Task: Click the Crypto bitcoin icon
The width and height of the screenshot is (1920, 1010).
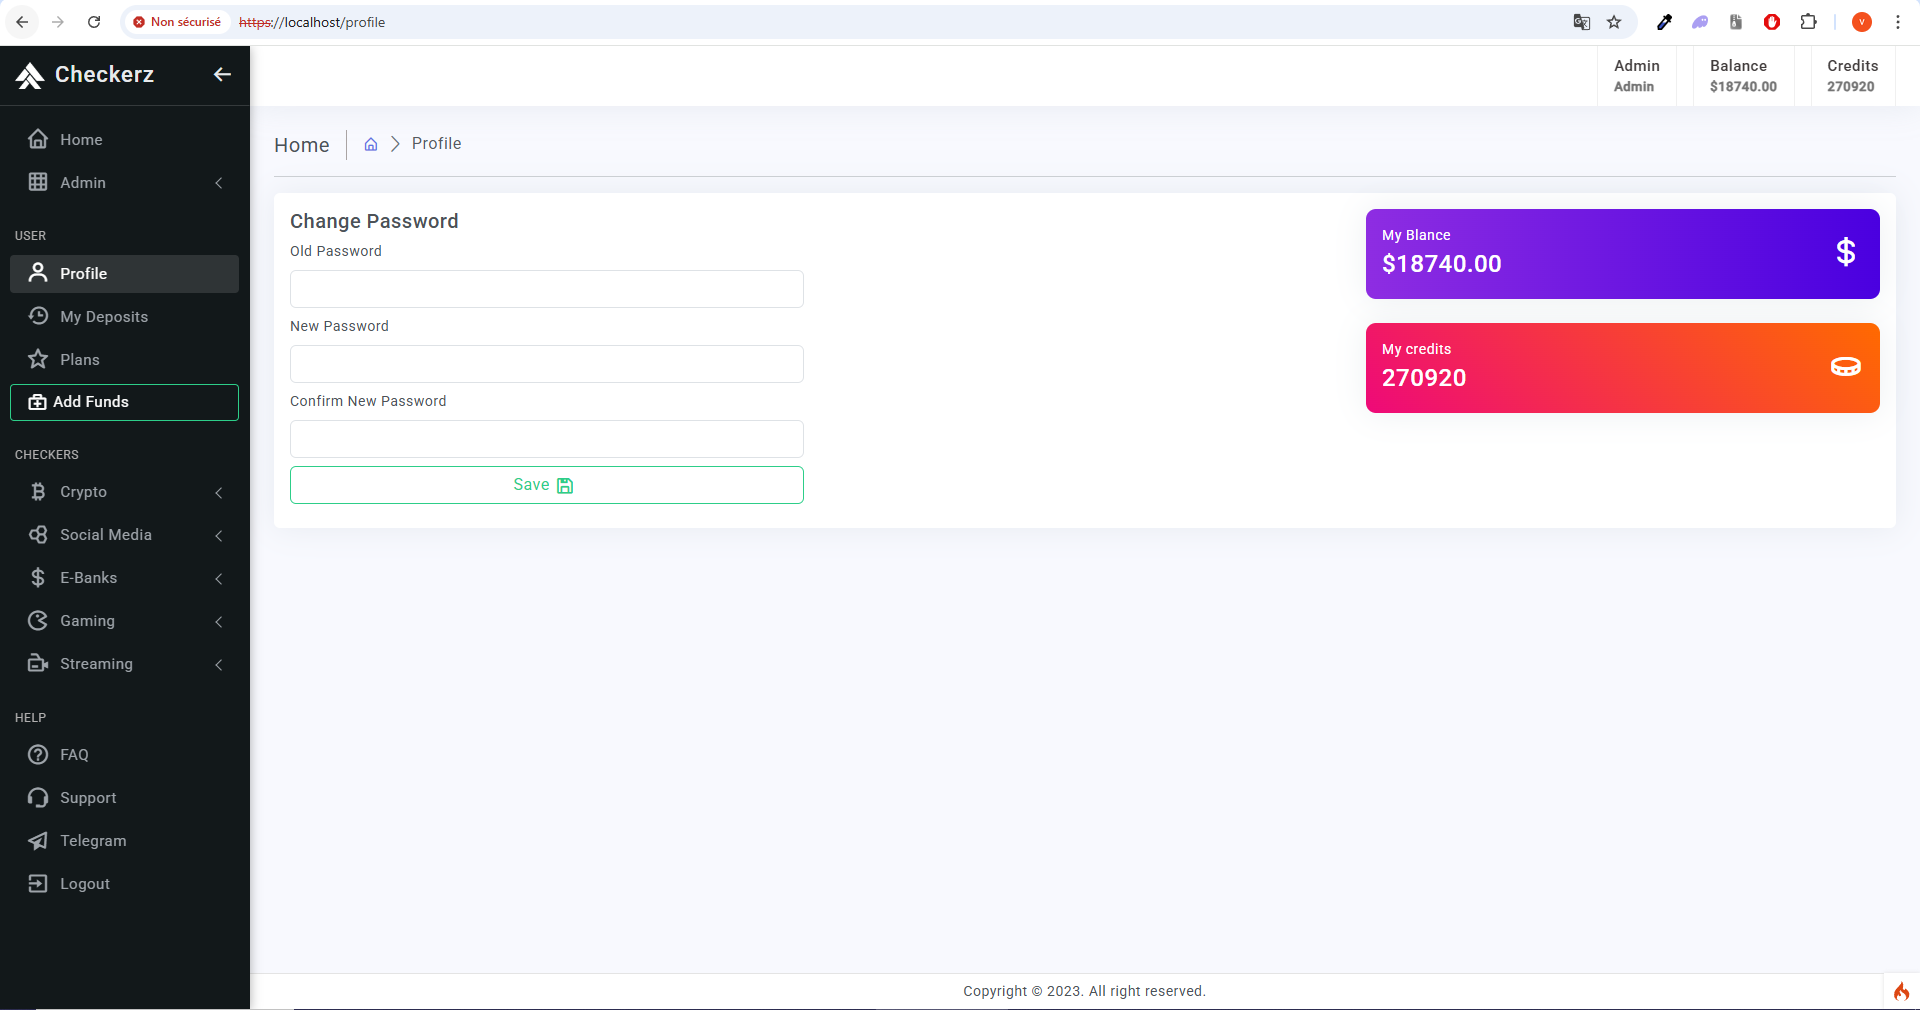Action: 38,491
